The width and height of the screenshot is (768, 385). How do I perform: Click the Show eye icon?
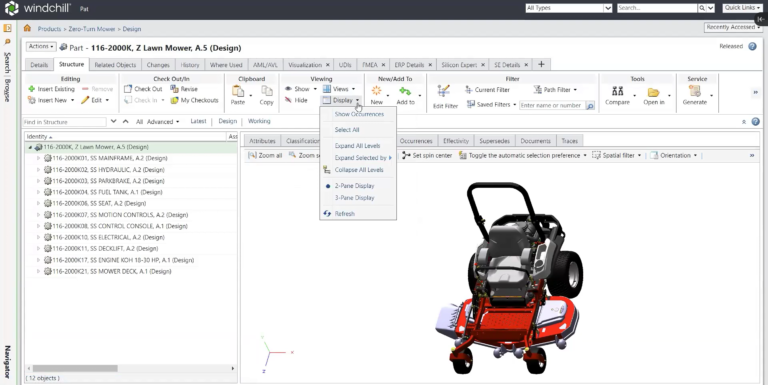288,89
